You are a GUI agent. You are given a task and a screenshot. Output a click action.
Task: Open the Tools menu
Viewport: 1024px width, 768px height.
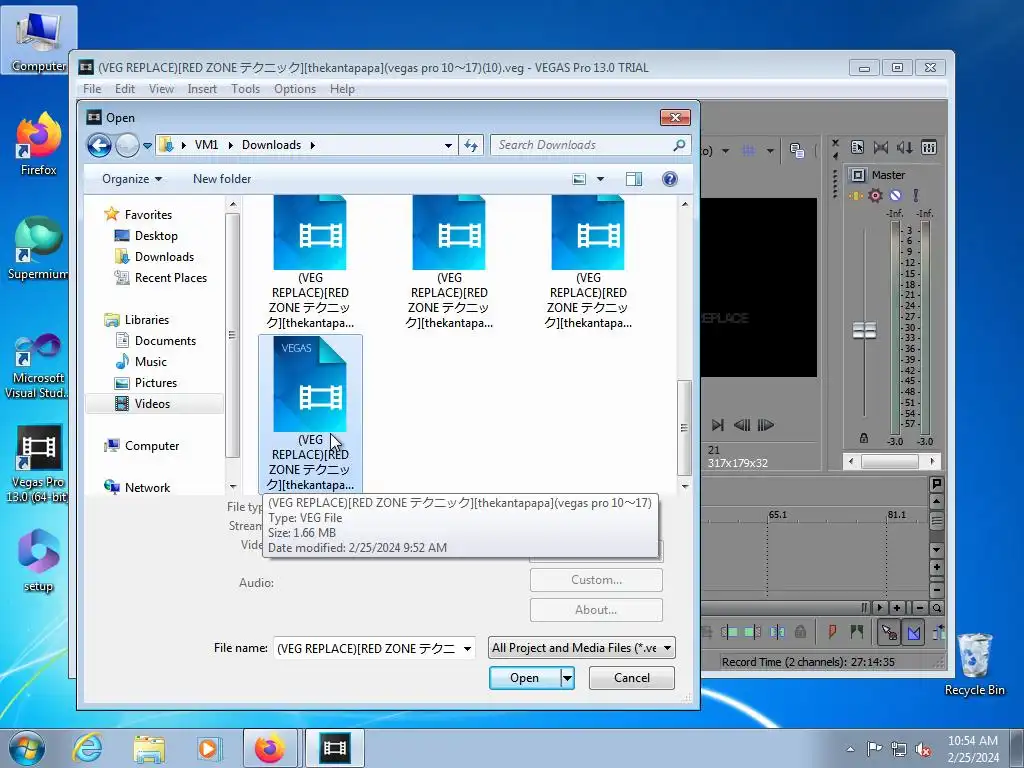click(x=246, y=89)
